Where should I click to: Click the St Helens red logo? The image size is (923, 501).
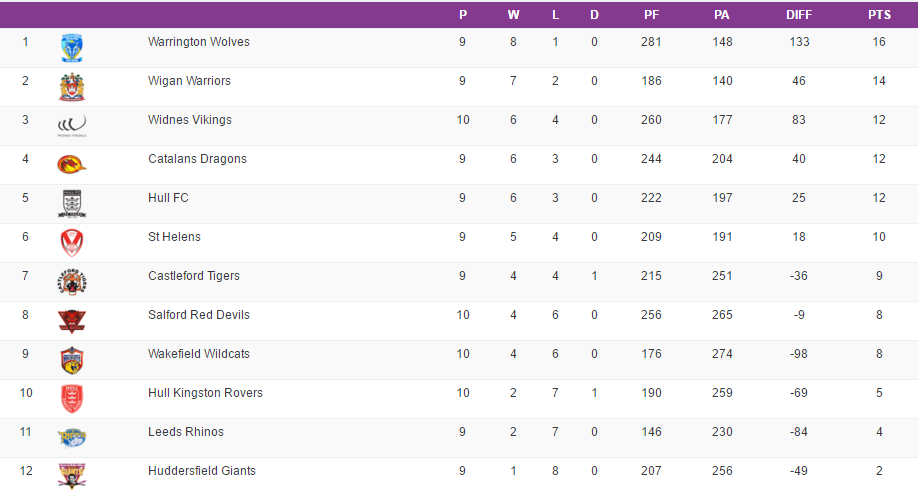pos(72,242)
